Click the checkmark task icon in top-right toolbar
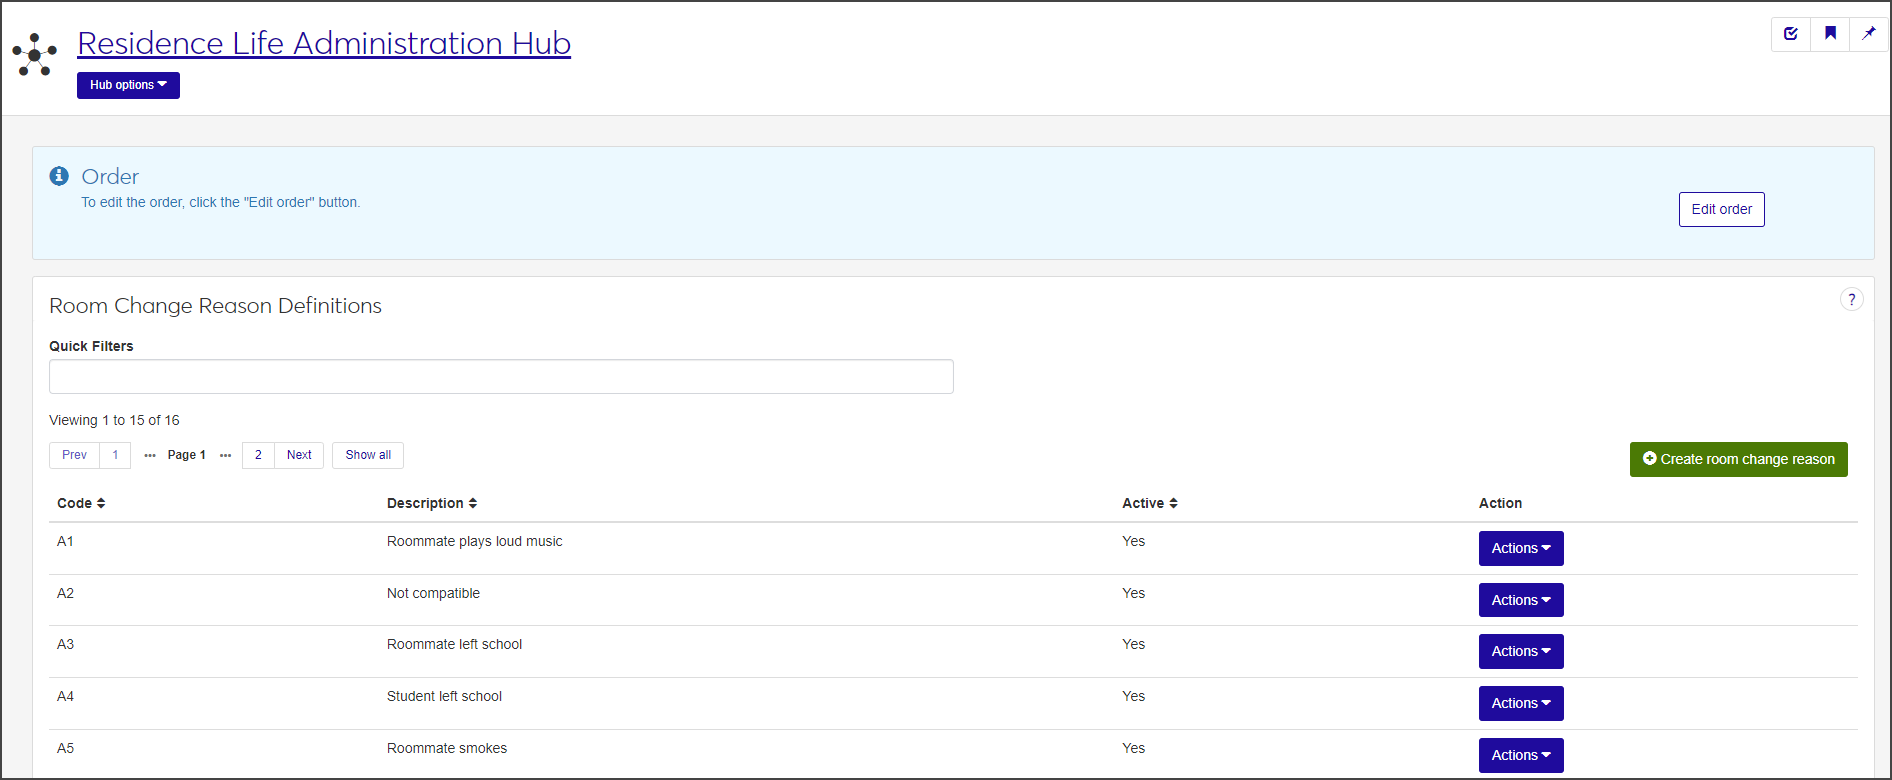This screenshot has height=780, width=1892. pos(1791,34)
